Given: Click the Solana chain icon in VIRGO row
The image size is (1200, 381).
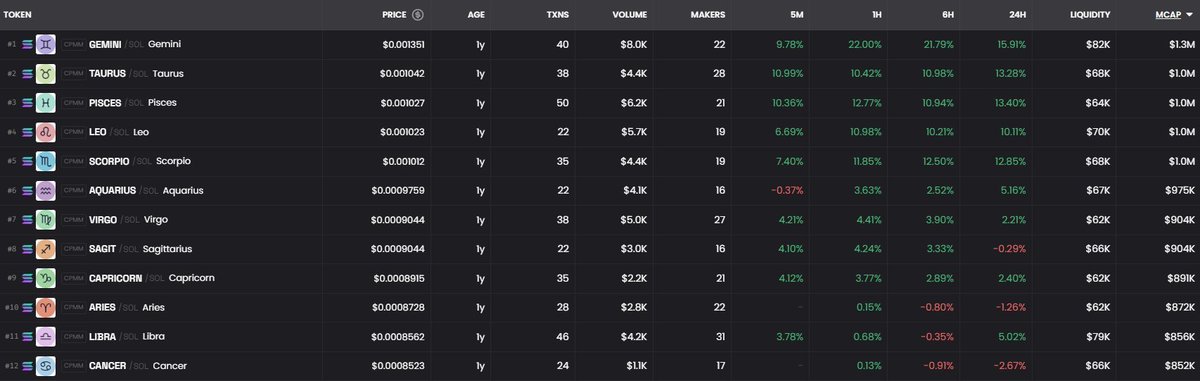Looking at the screenshot, I should point(27,219).
